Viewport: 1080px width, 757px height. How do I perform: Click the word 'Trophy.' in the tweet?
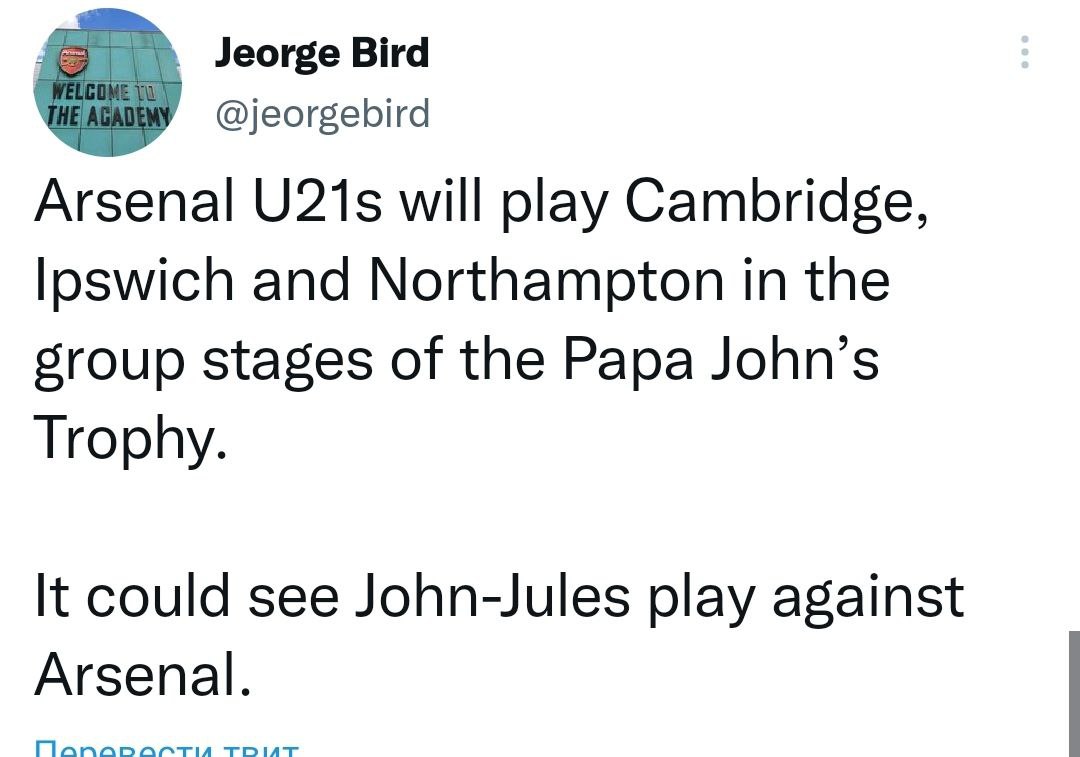[x=125, y=438]
